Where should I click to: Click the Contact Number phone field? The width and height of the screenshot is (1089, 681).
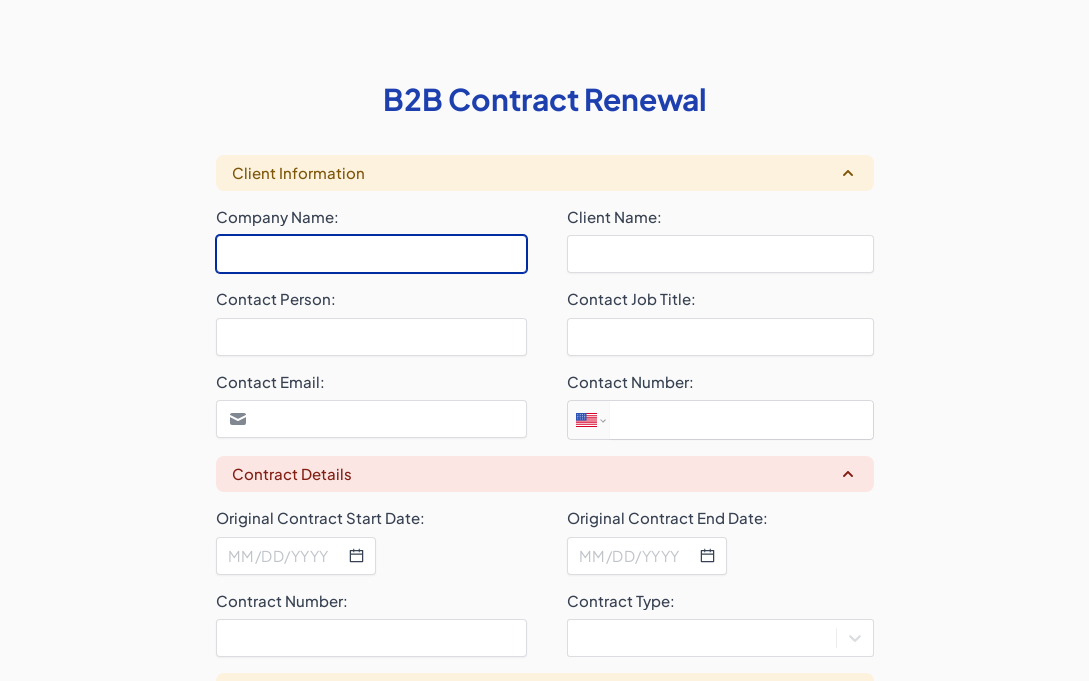[740, 420]
